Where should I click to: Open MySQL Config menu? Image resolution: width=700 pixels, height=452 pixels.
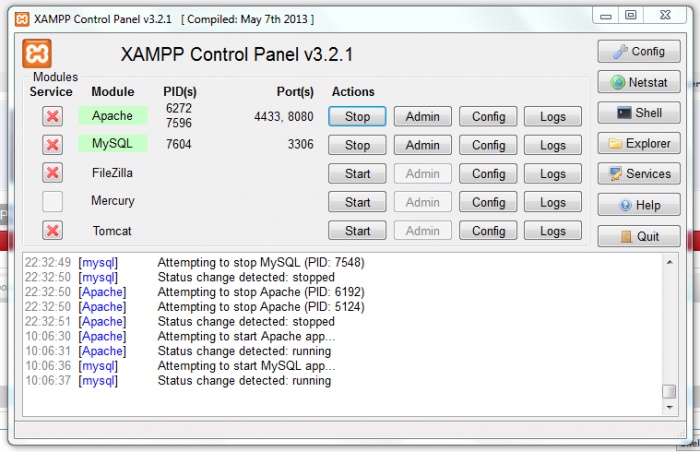(x=488, y=145)
